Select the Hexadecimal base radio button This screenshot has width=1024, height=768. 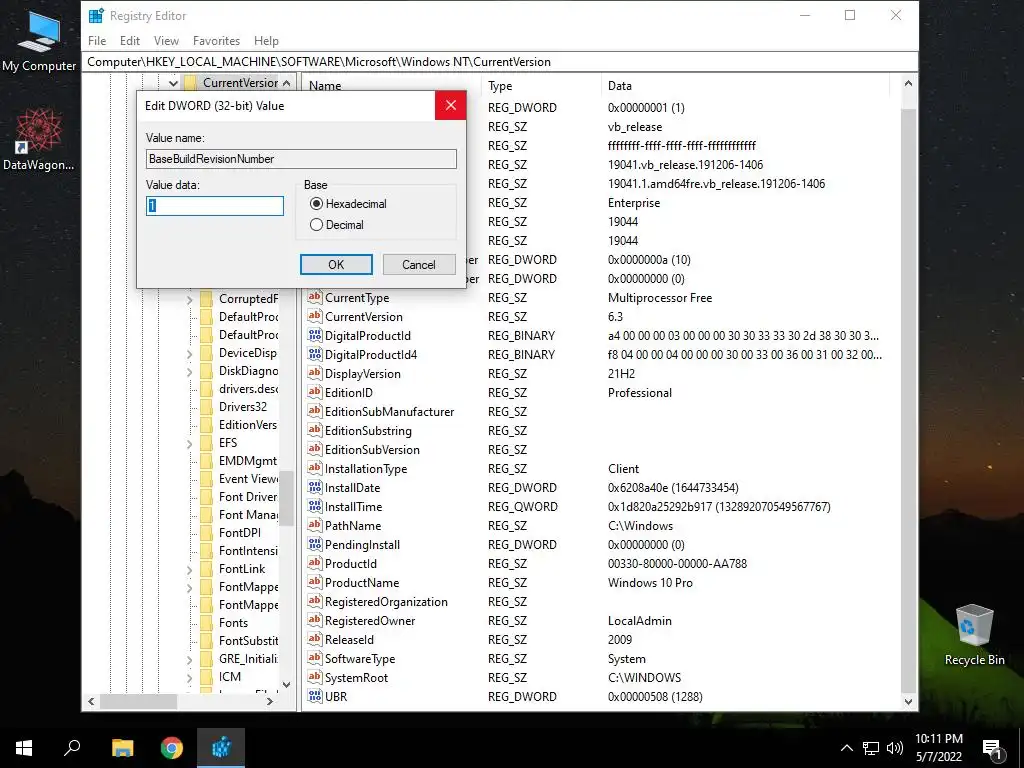[317, 204]
